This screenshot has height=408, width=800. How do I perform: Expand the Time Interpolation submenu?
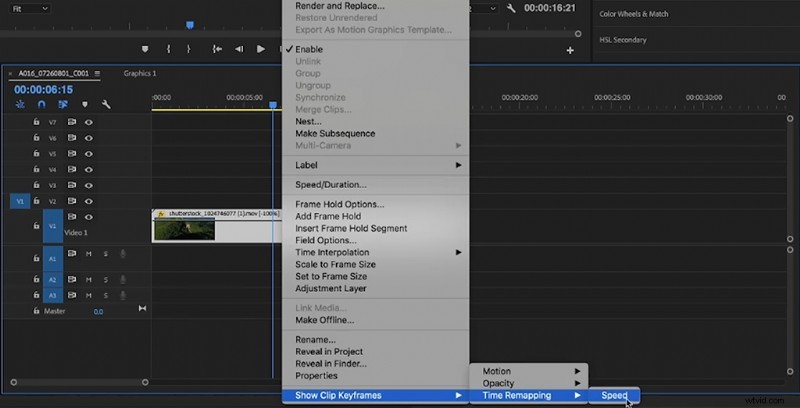tap(376, 252)
